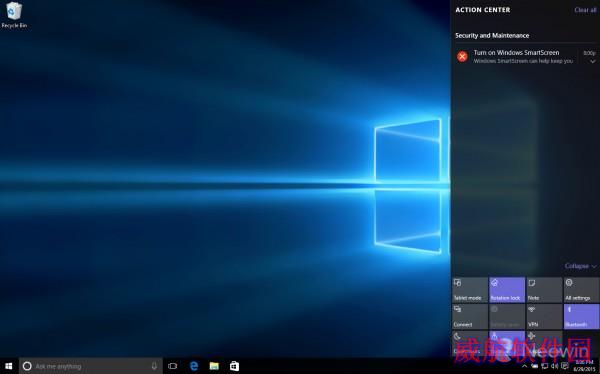Open the Store app from taskbar
Screen dimensions: 600x374
[x=235, y=366]
